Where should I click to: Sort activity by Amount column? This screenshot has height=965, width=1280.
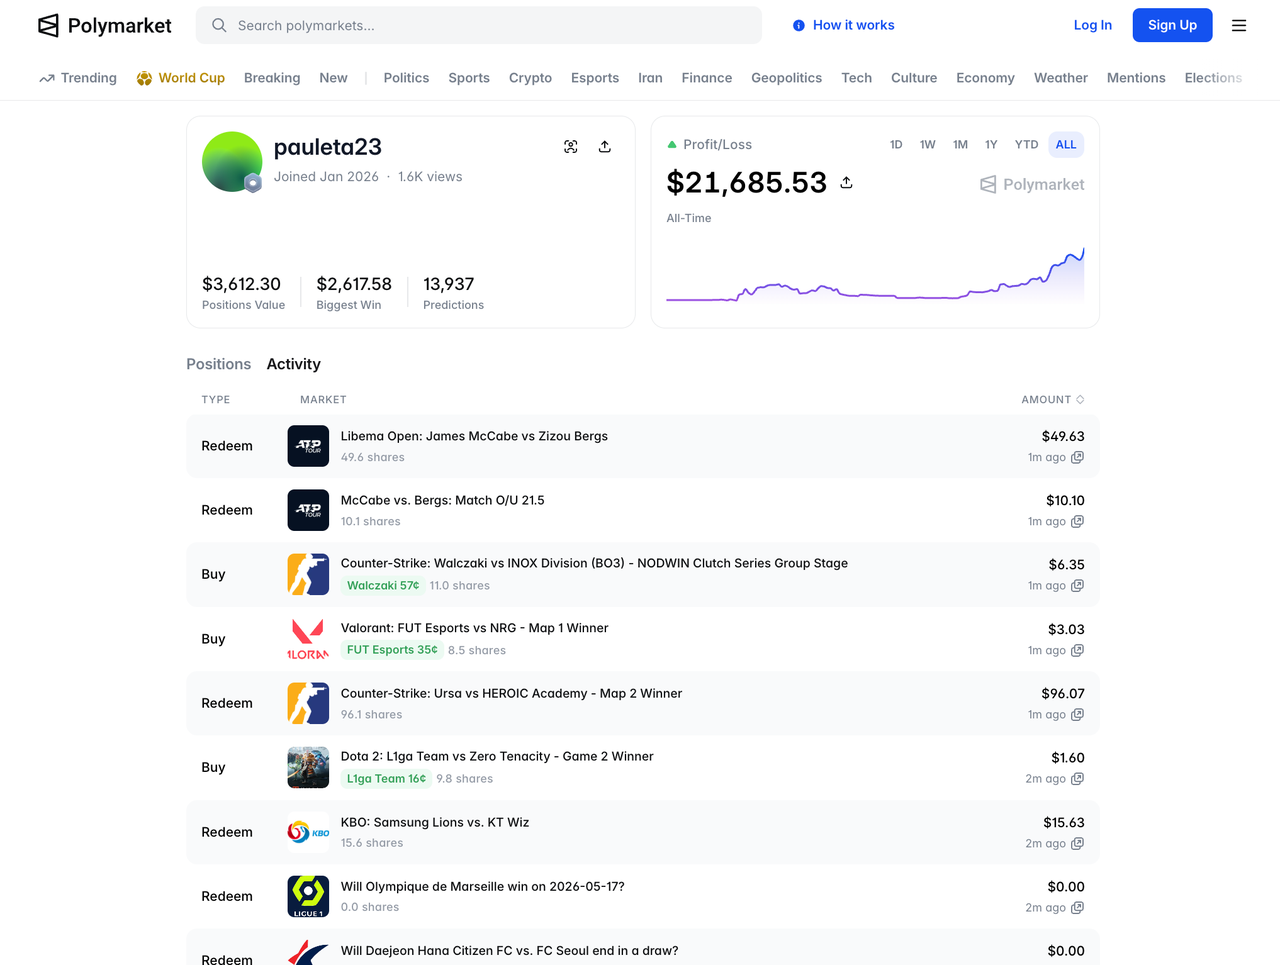[1052, 399]
